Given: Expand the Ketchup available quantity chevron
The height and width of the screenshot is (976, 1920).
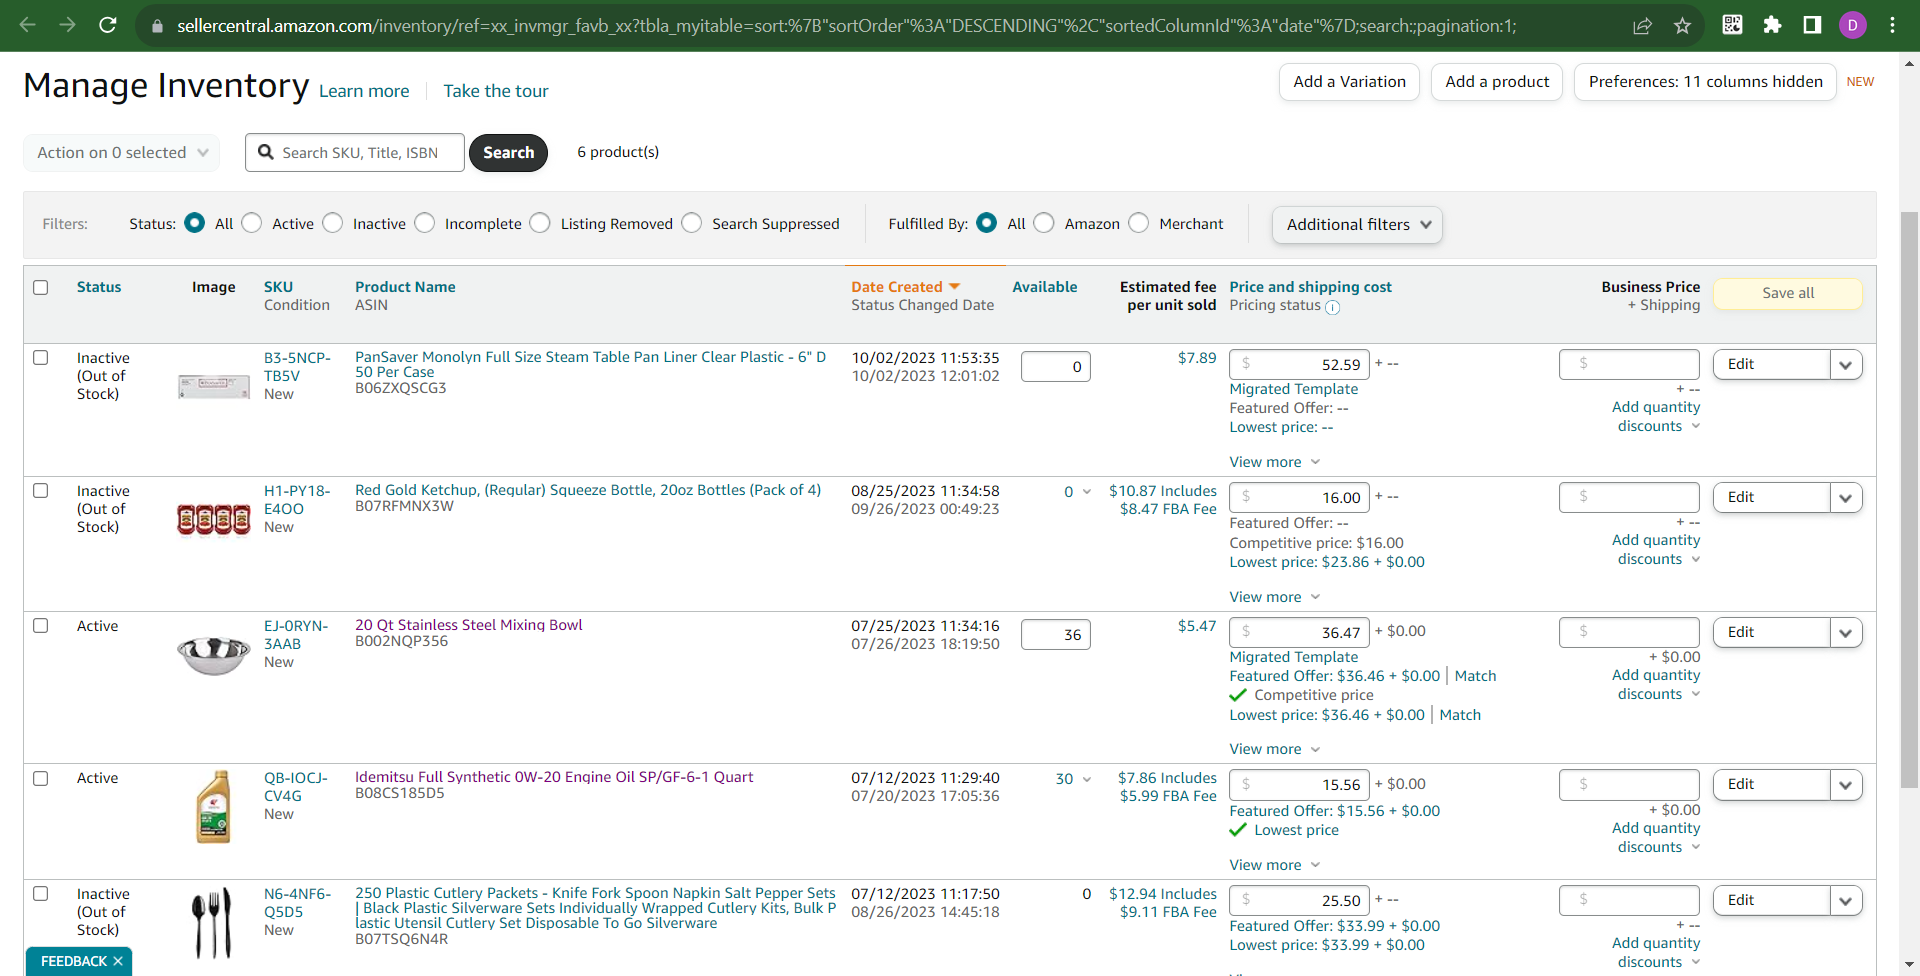Looking at the screenshot, I should click(1087, 492).
